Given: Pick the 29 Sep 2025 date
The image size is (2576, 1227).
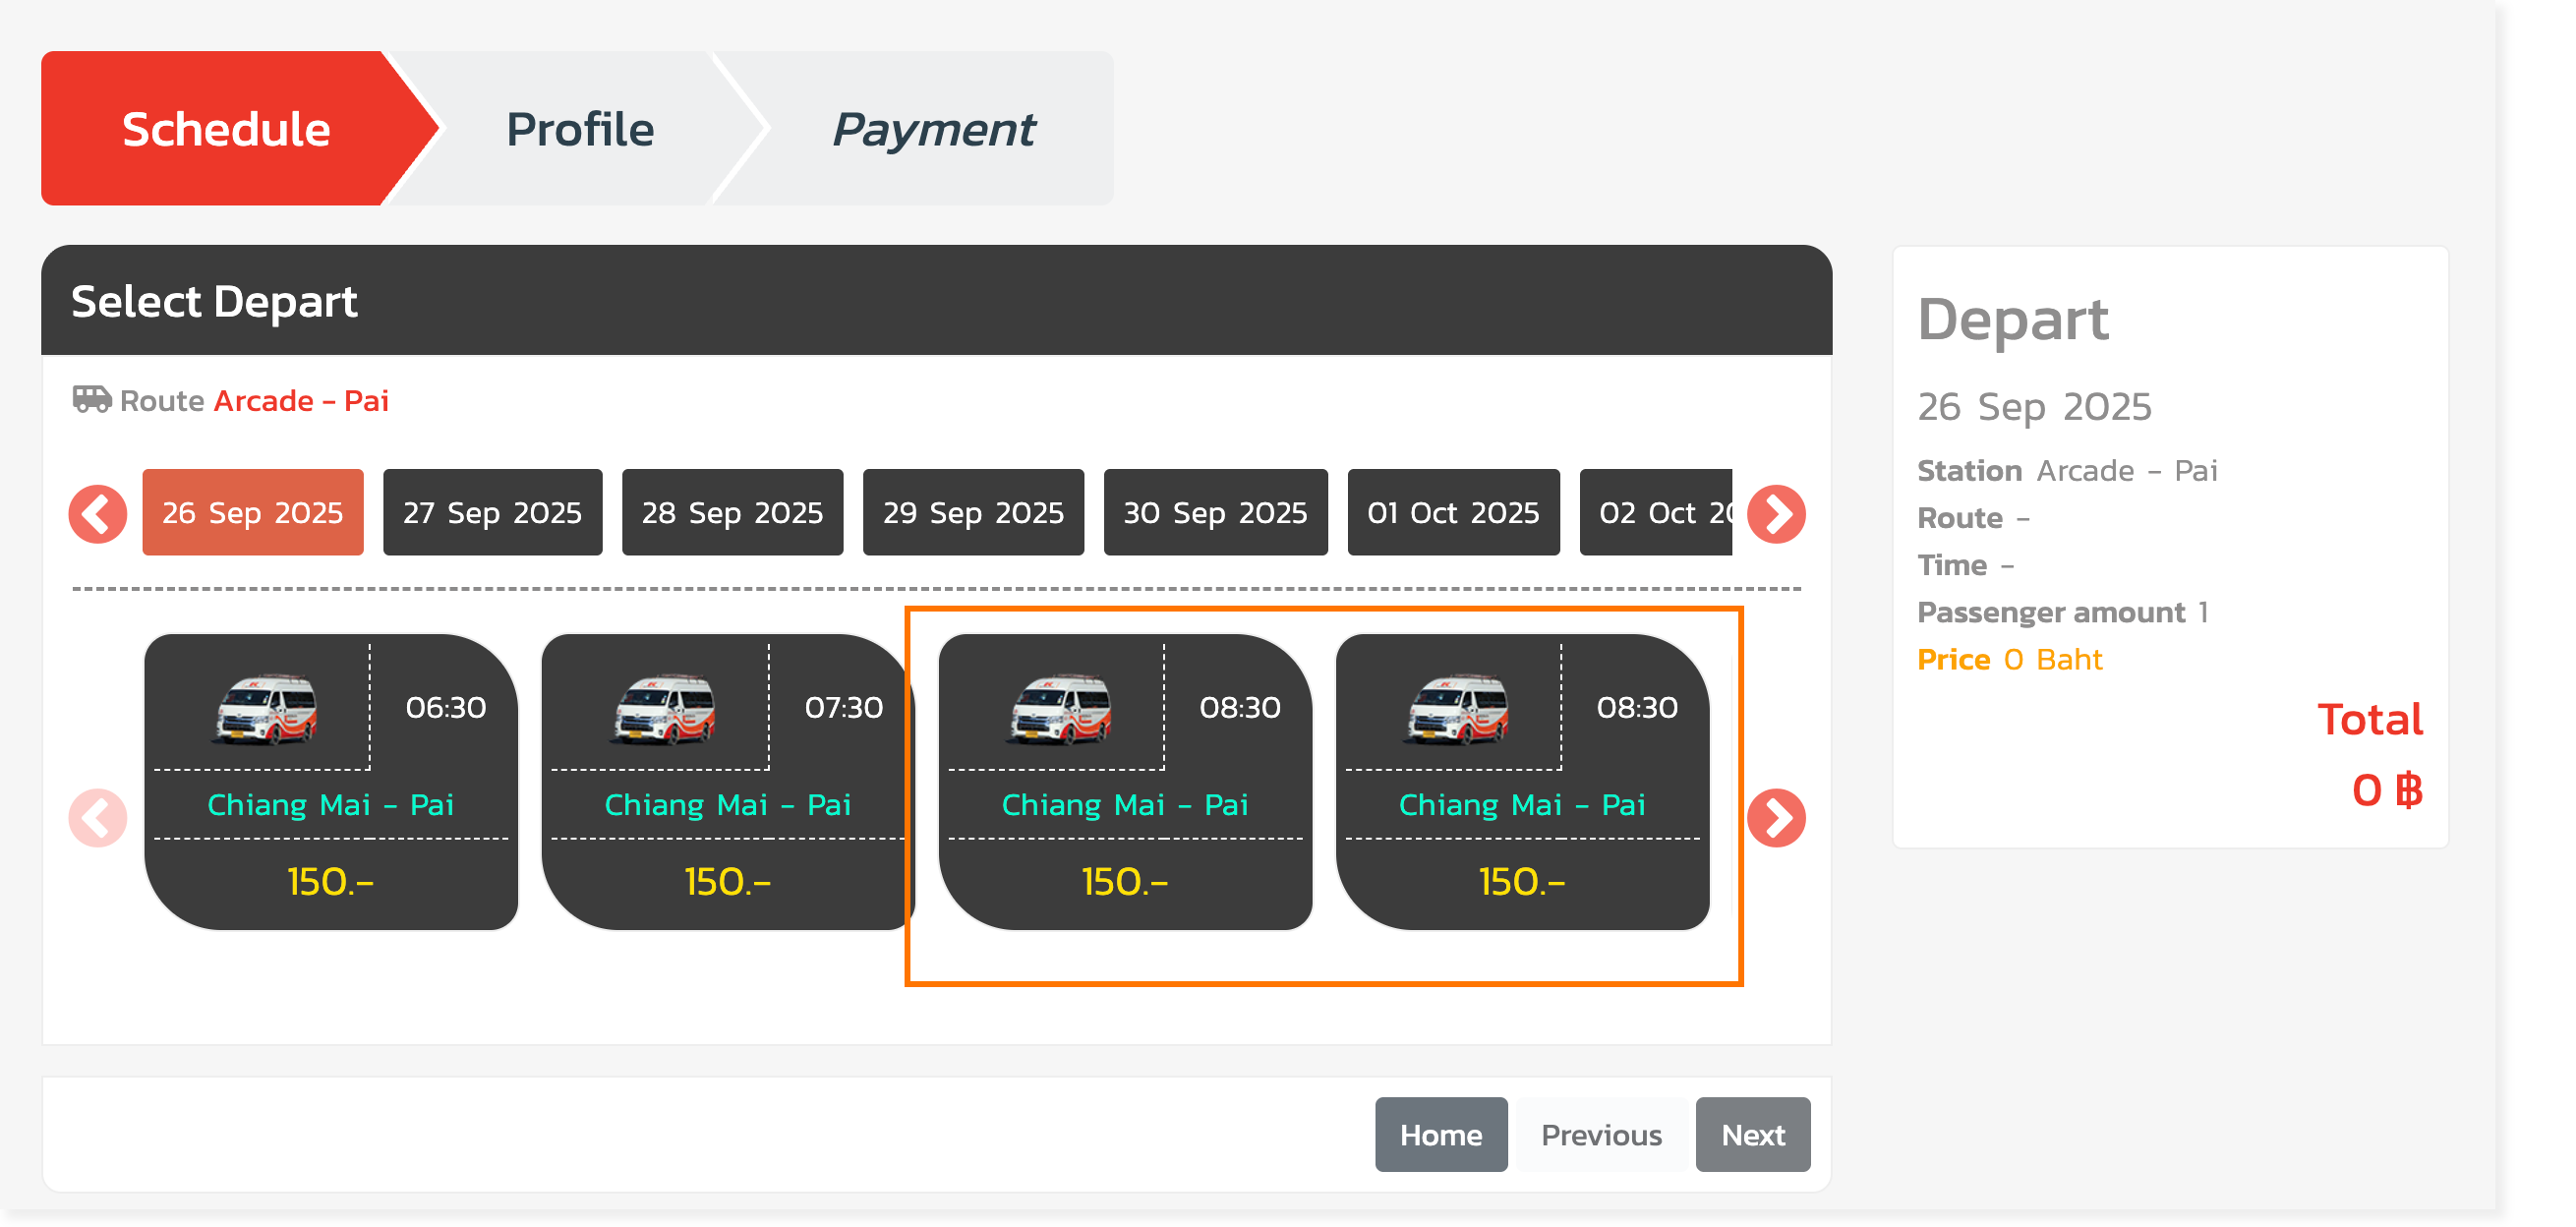Looking at the screenshot, I should point(973,512).
